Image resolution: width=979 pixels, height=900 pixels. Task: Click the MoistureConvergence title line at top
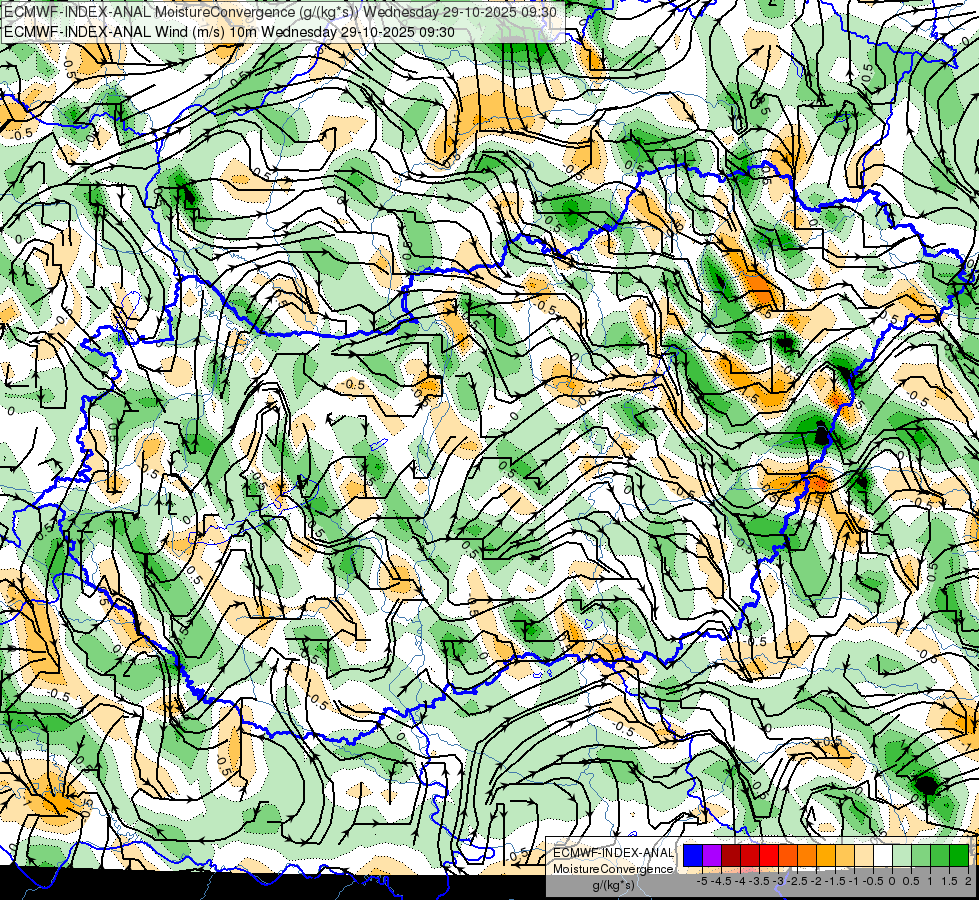pos(280,12)
